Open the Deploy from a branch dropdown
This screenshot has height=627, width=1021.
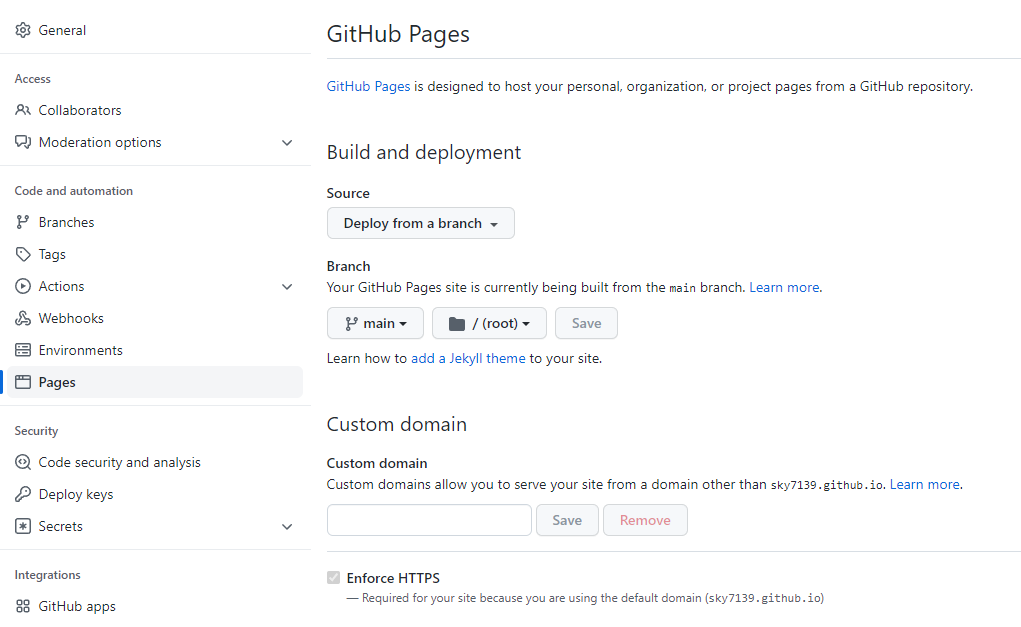click(x=421, y=223)
